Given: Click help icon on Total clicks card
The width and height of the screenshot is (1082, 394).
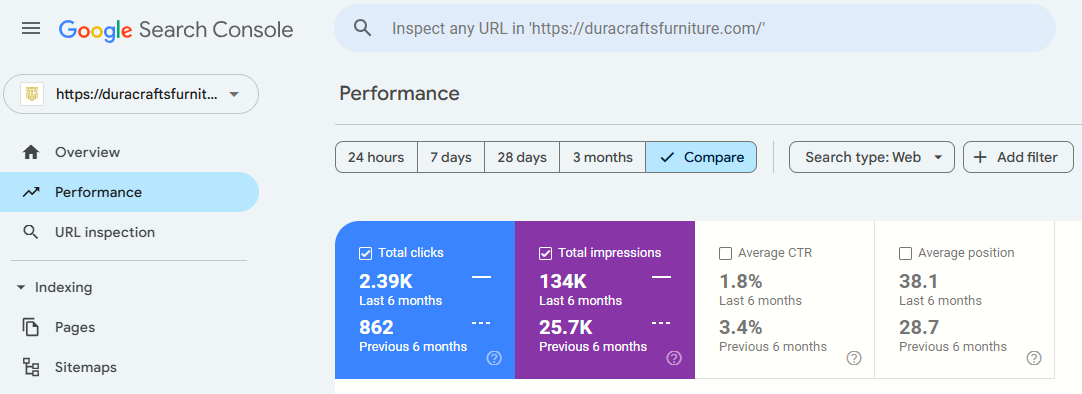Looking at the screenshot, I should click(494, 357).
